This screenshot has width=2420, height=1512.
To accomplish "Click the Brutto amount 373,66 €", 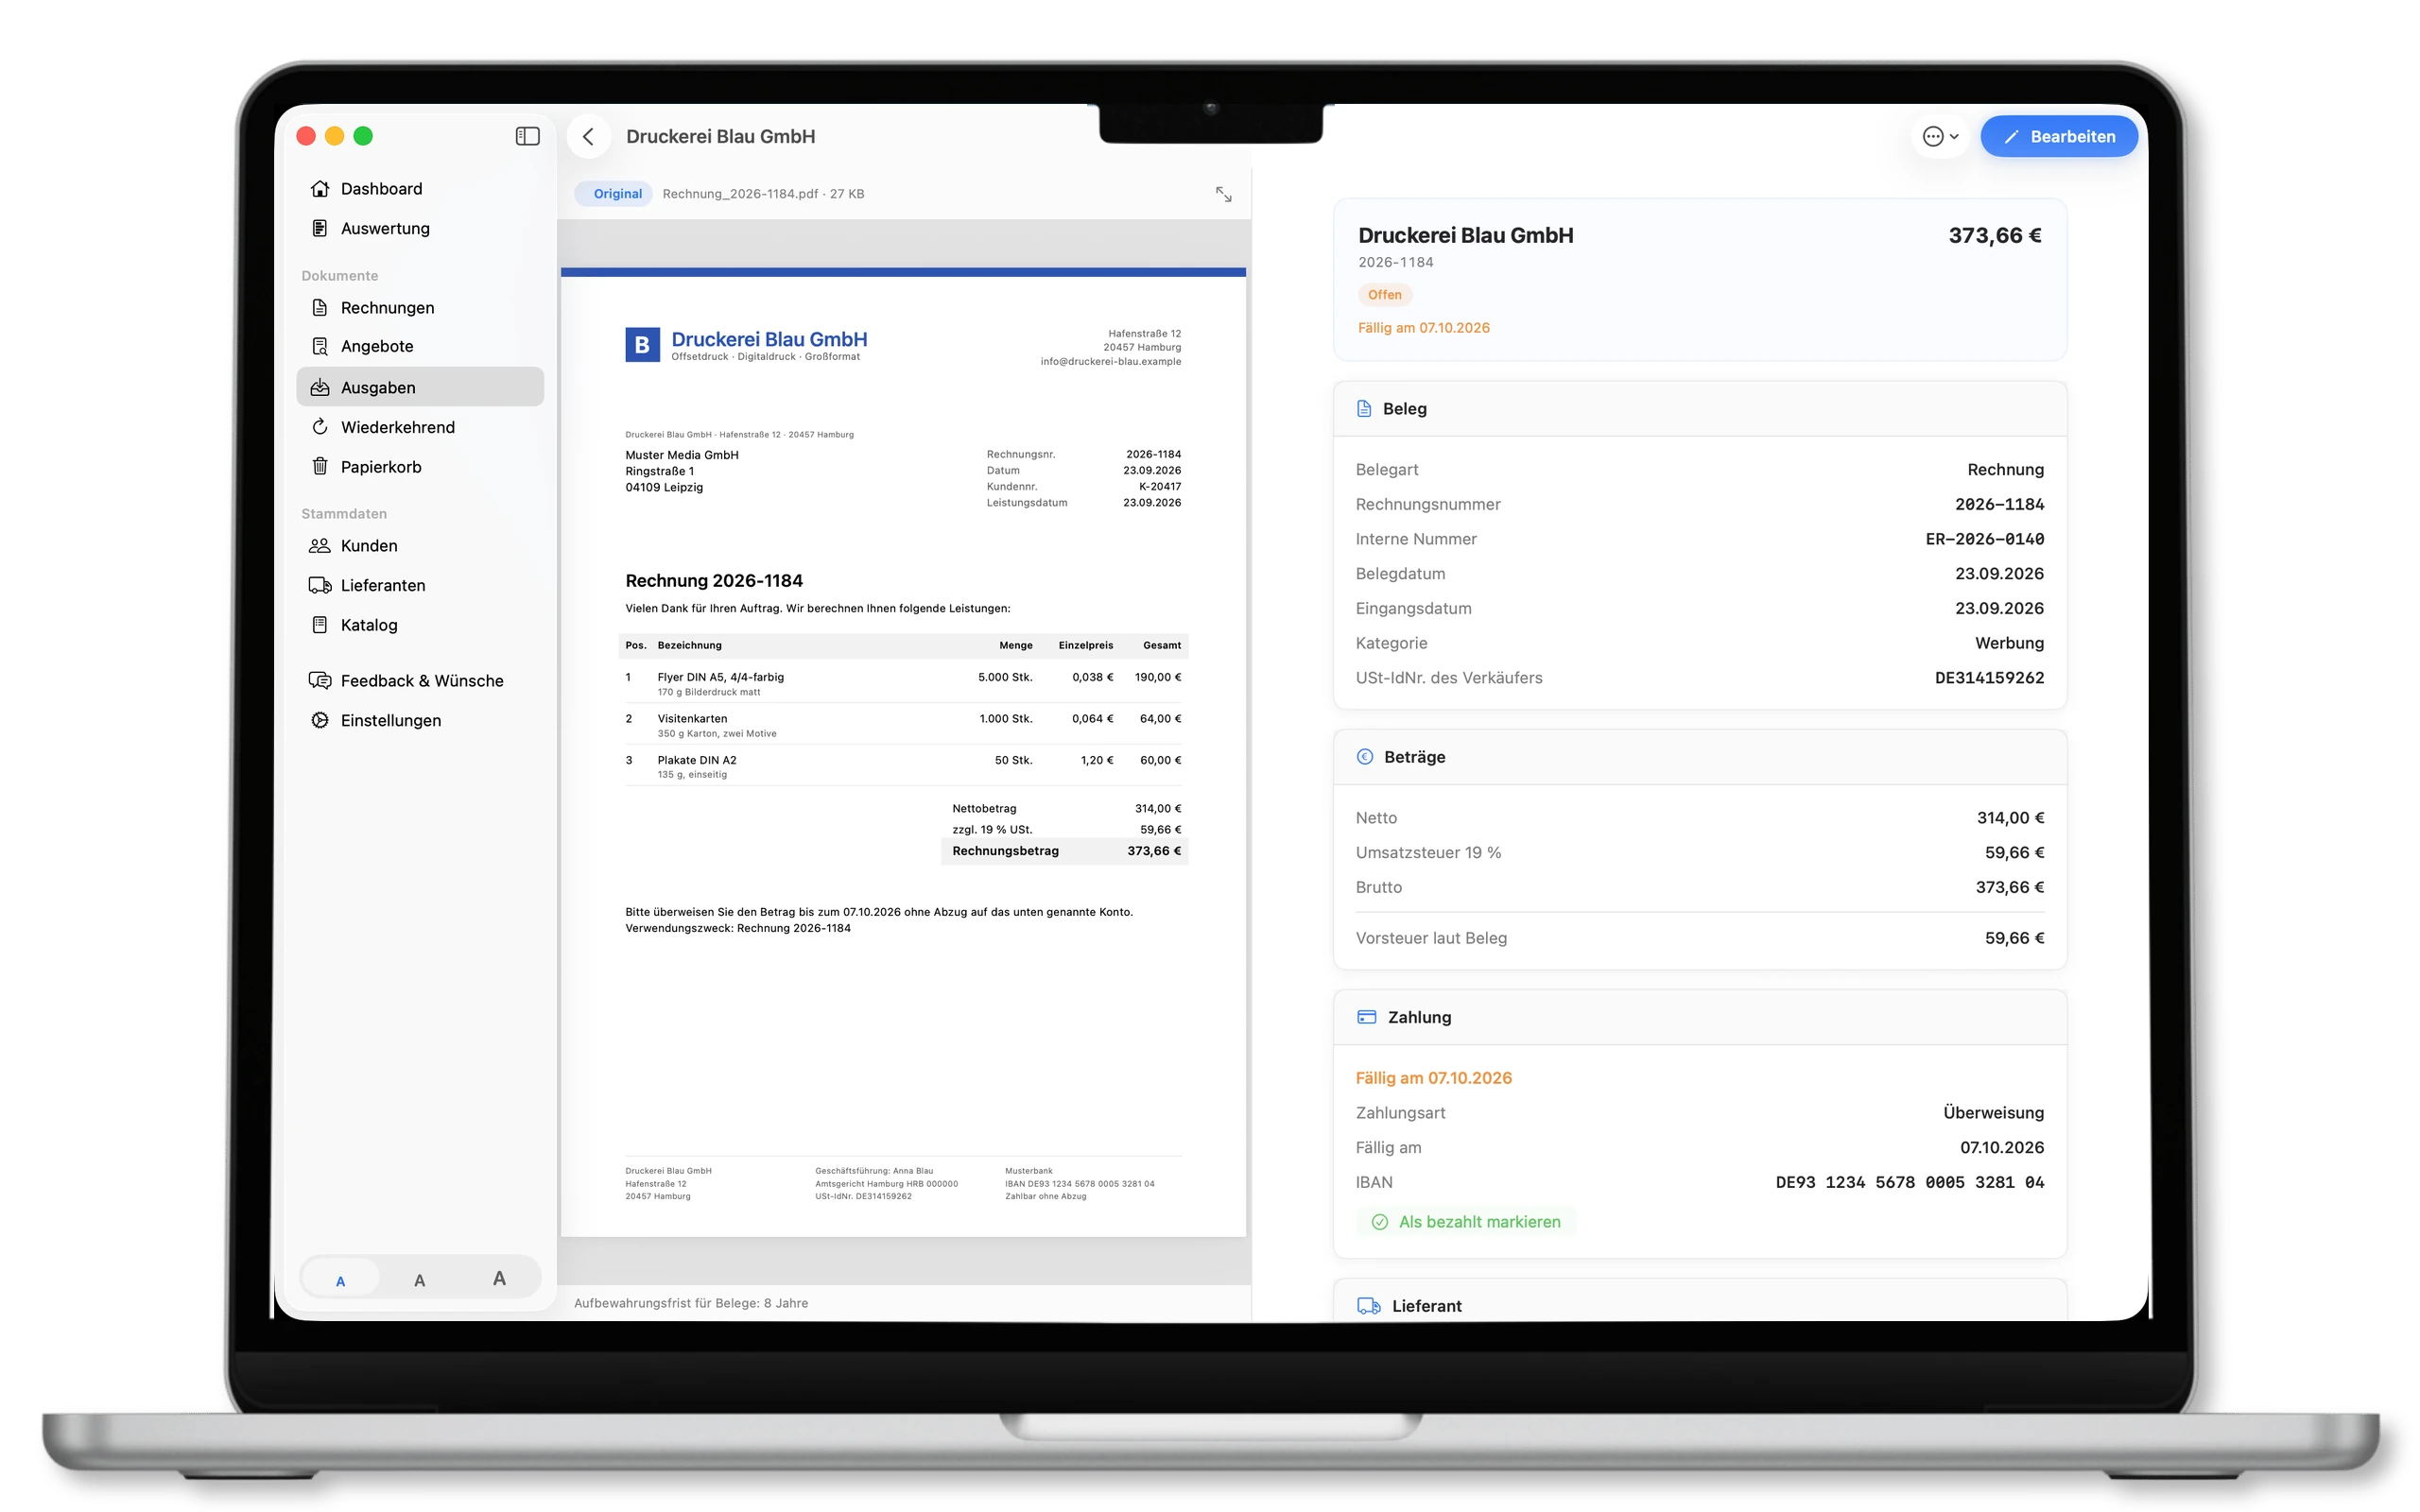I will pyautogui.click(x=2009, y=888).
